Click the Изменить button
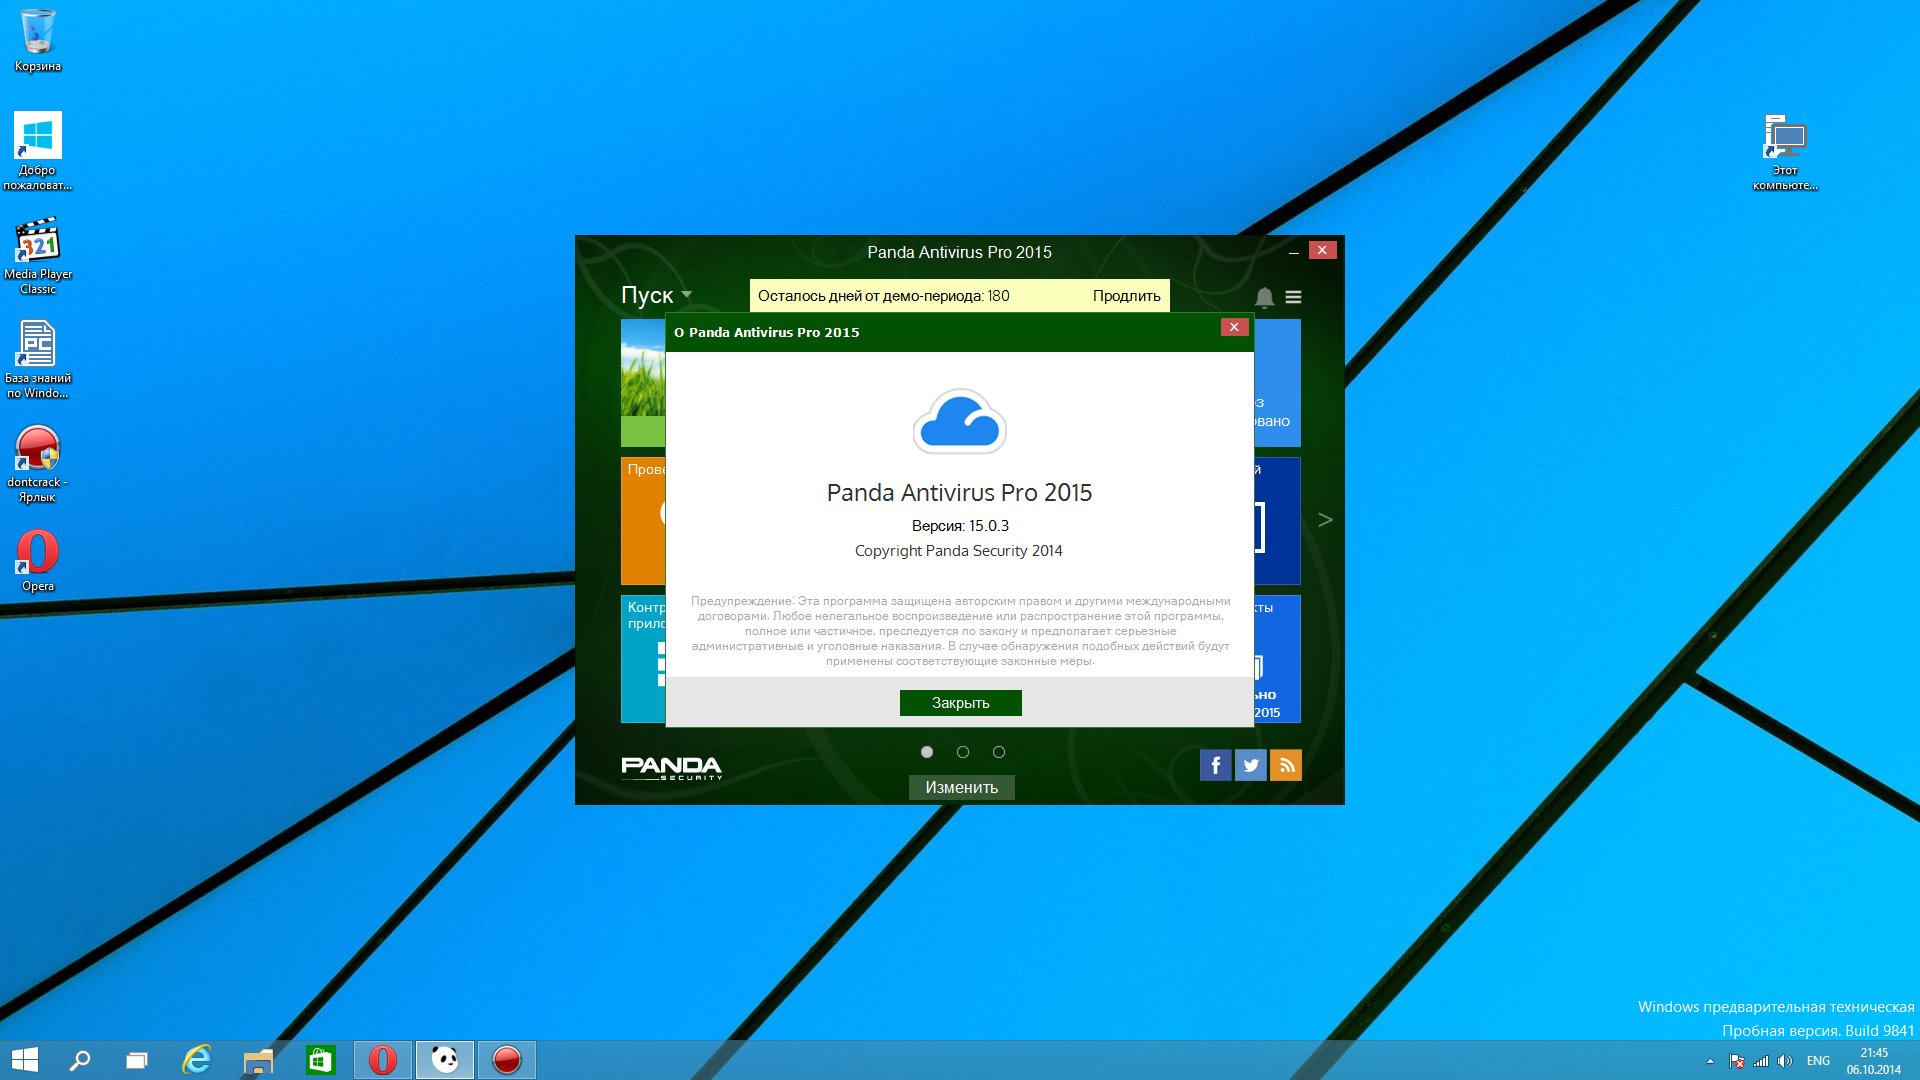Screen dimensions: 1920x1080 pyautogui.click(x=961, y=787)
